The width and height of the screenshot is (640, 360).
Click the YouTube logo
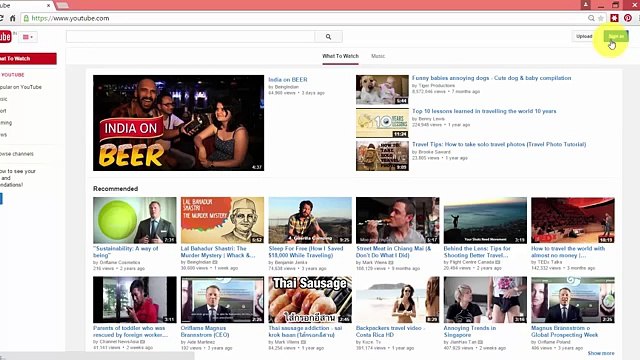point(5,37)
